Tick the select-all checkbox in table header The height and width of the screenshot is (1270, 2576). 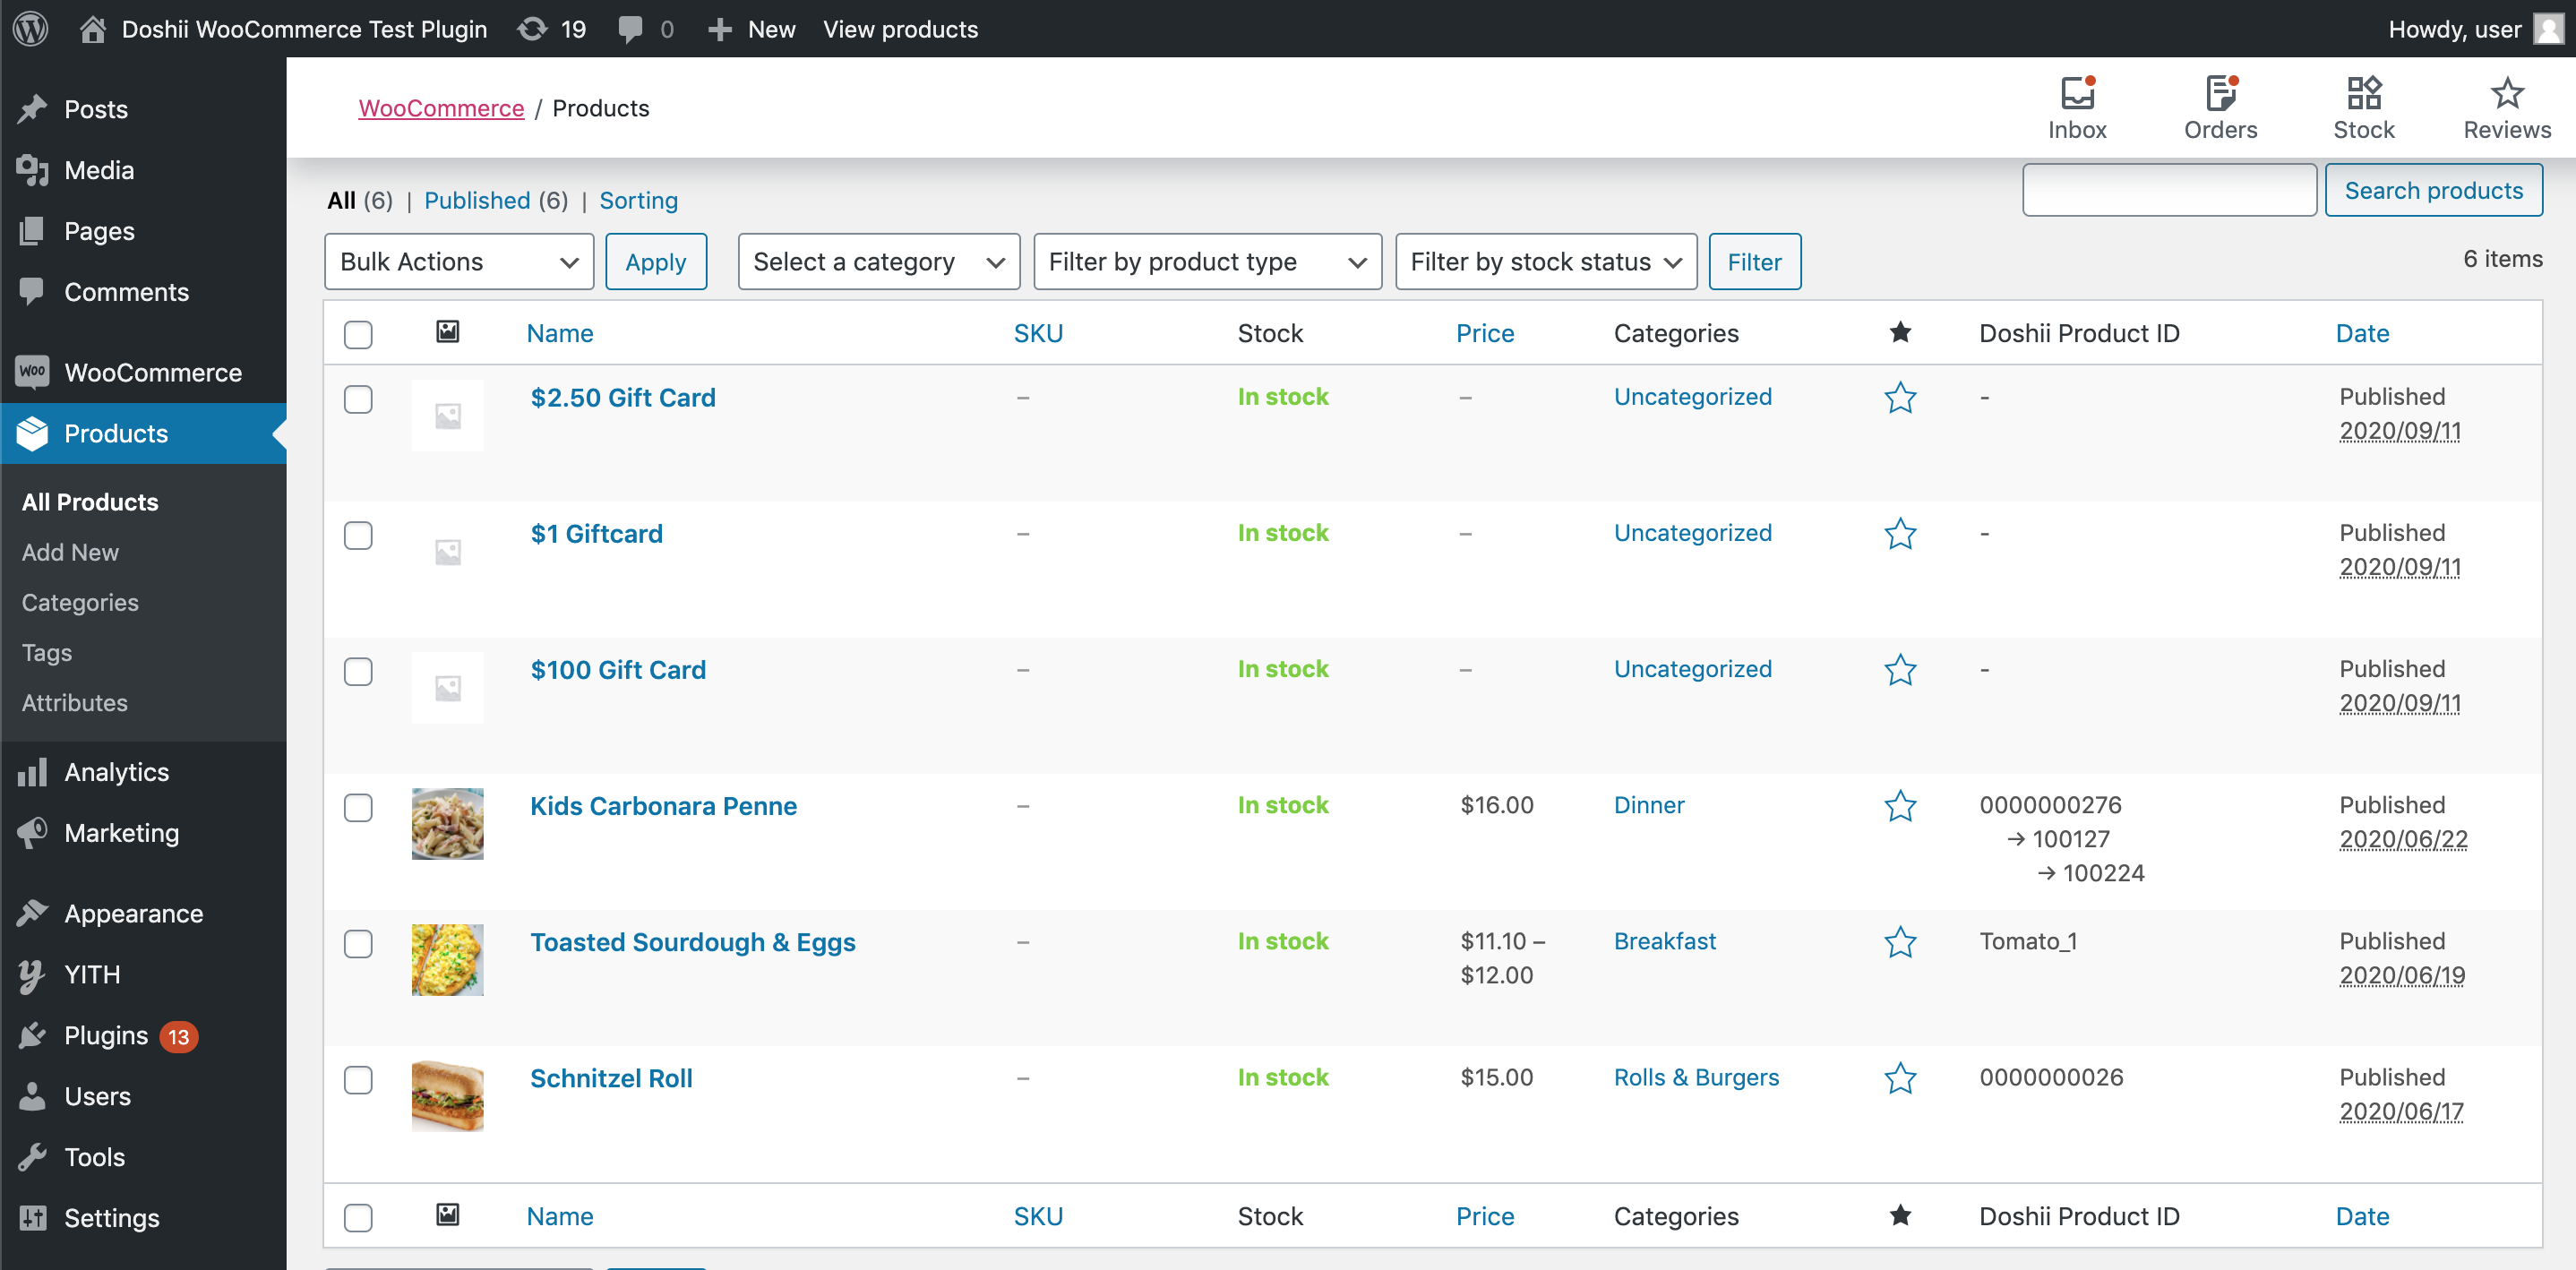click(358, 334)
